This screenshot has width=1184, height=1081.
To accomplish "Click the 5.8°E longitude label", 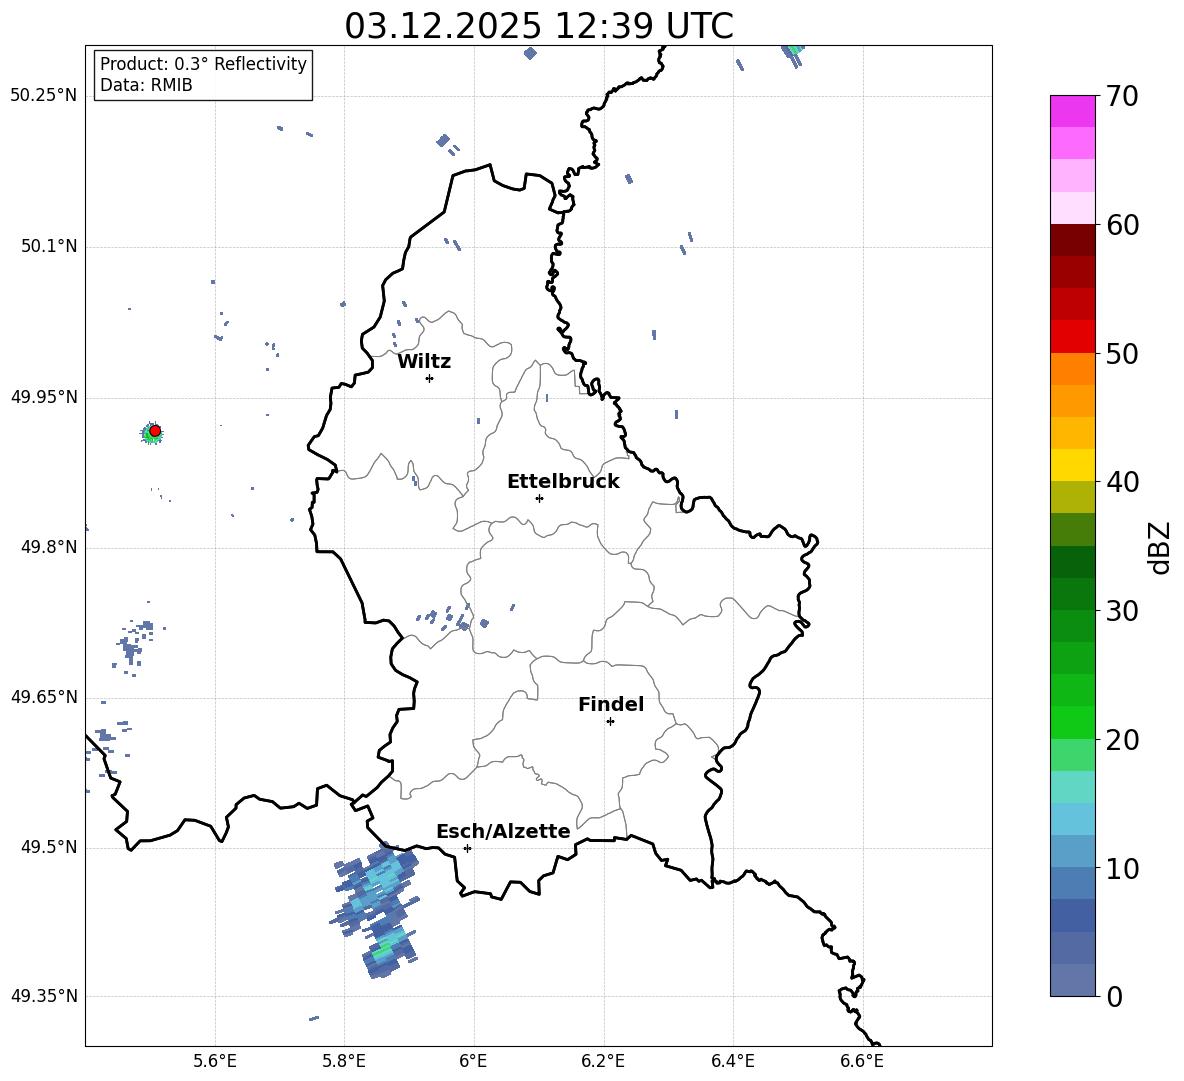I will 344,1061.
